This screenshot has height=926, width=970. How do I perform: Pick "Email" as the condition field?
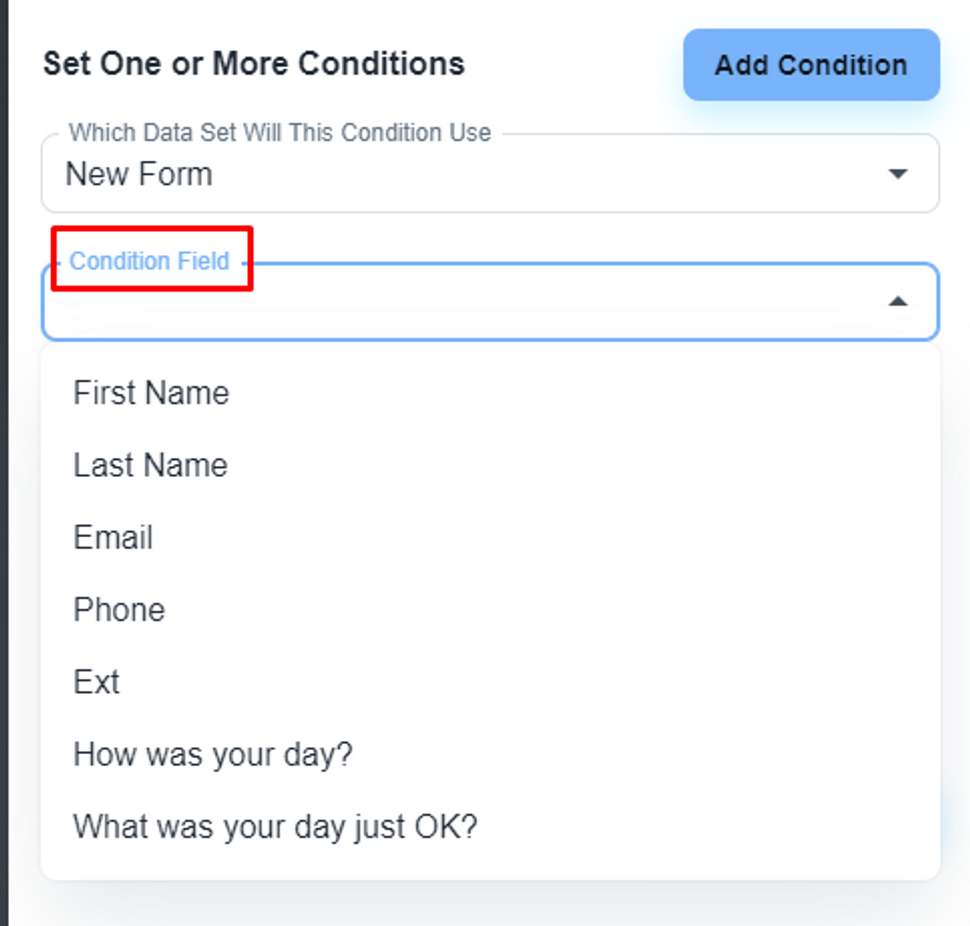113,537
